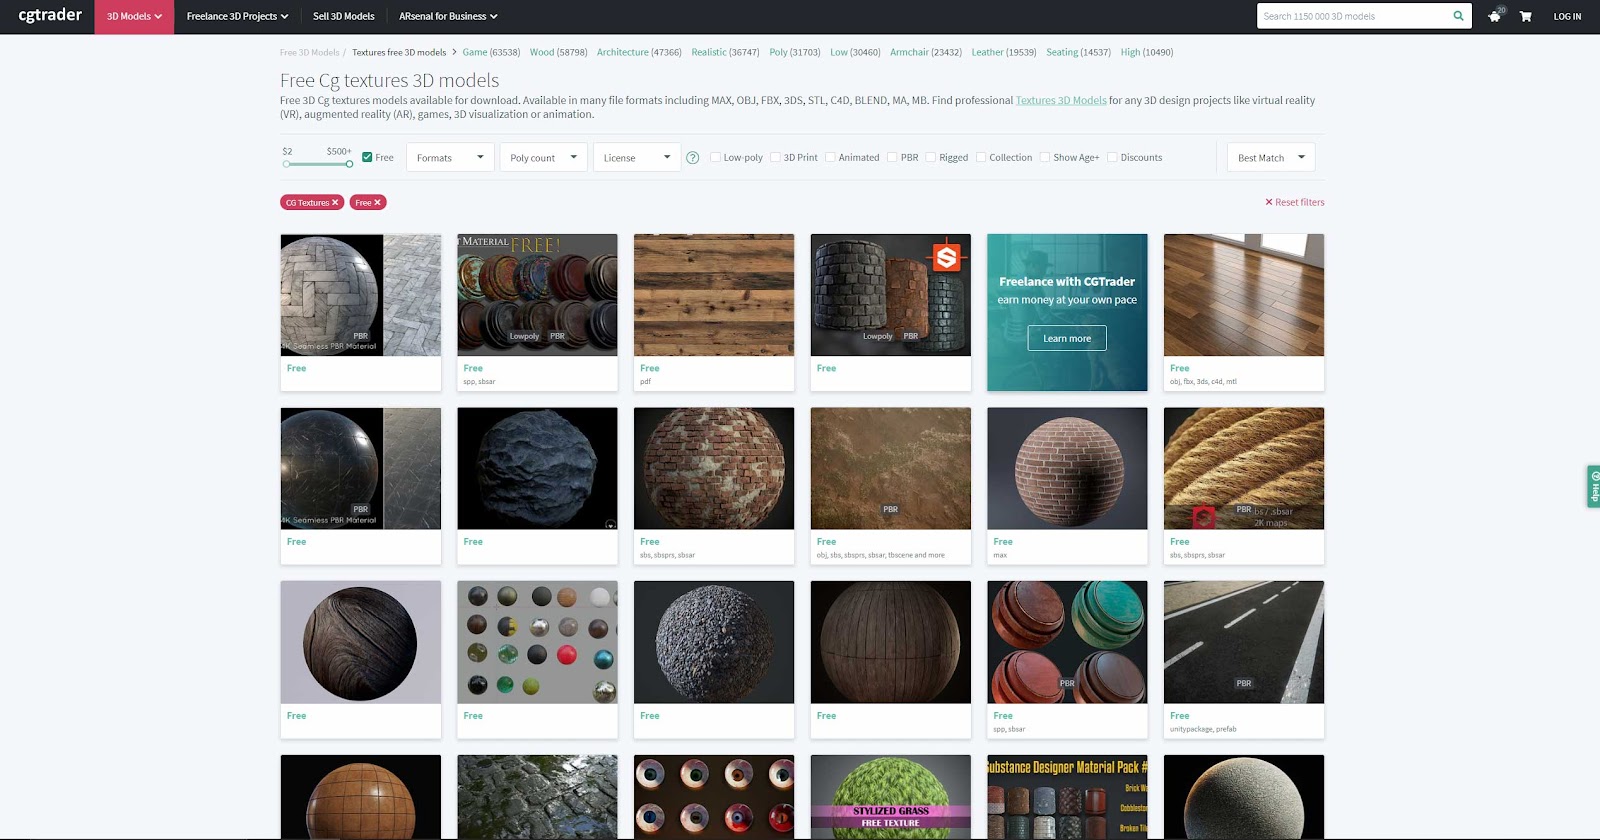Click the maximum price slider handle
The width and height of the screenshot is (1600, 840).
(x=349, y=164)
